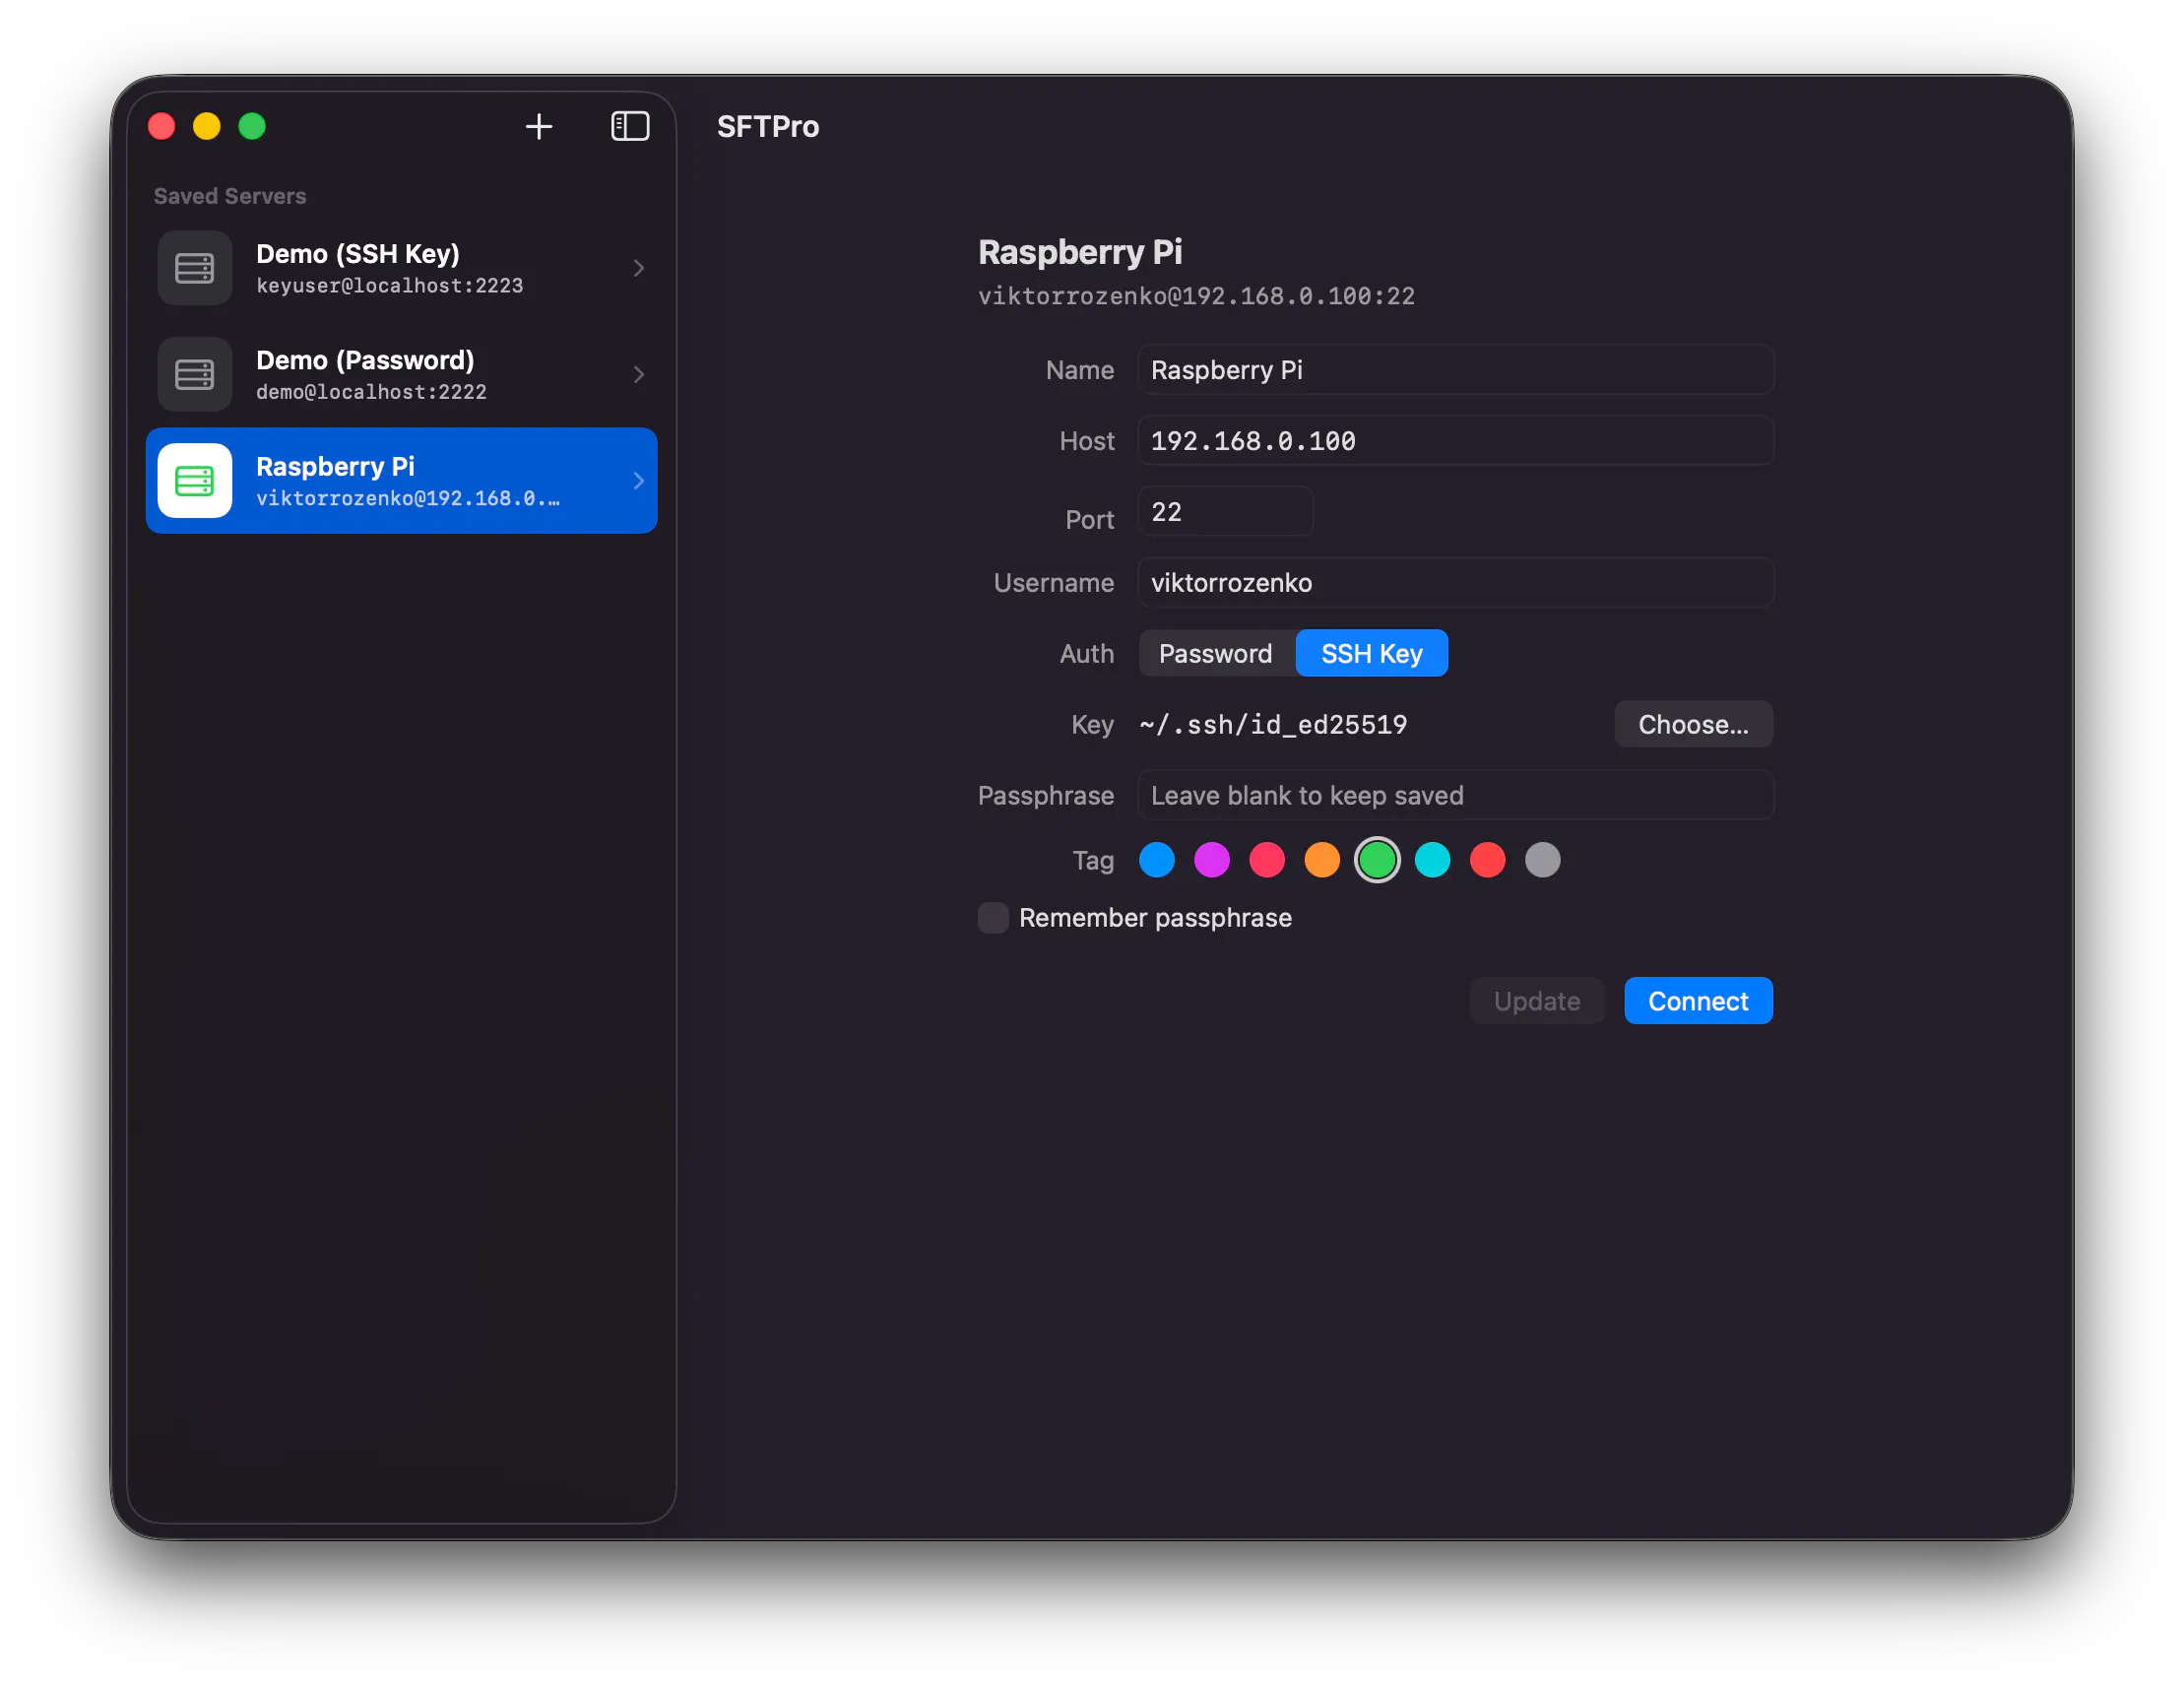Zoom the window with green button
This screenshot has width=2184, height=1686.
[x=252, y=126]
